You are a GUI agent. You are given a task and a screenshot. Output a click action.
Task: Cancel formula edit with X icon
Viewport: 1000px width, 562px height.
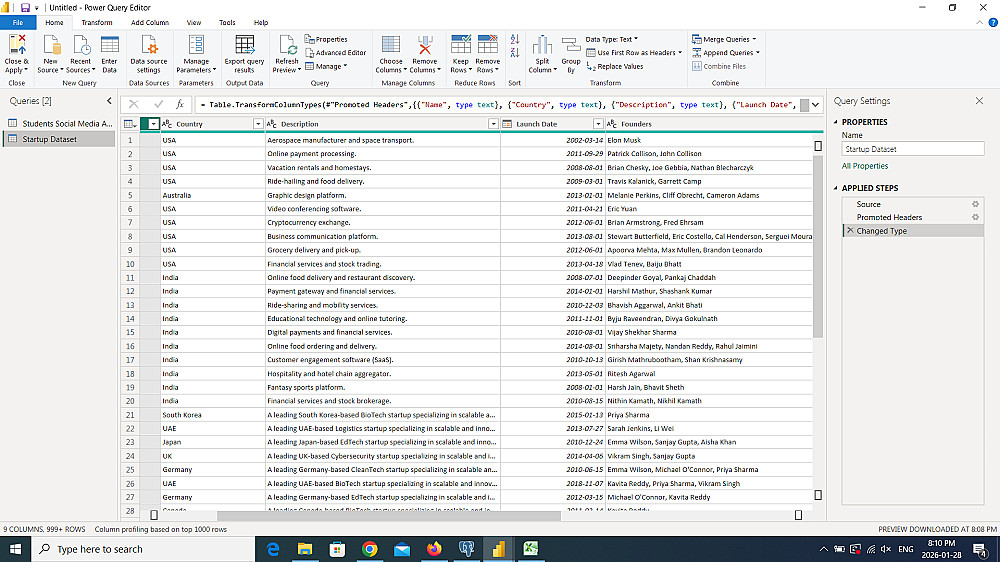[133, 104]
